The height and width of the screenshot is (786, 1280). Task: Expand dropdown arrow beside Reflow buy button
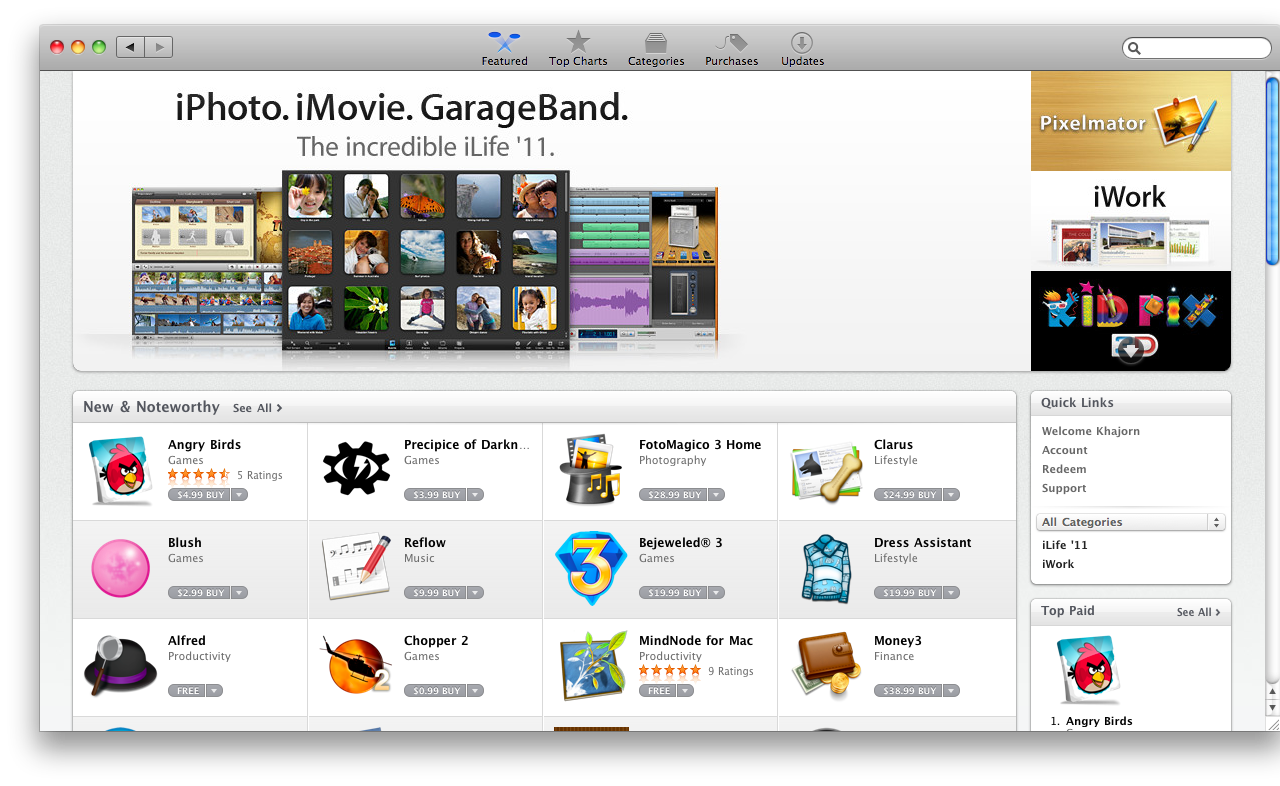(x=475, y=593)
